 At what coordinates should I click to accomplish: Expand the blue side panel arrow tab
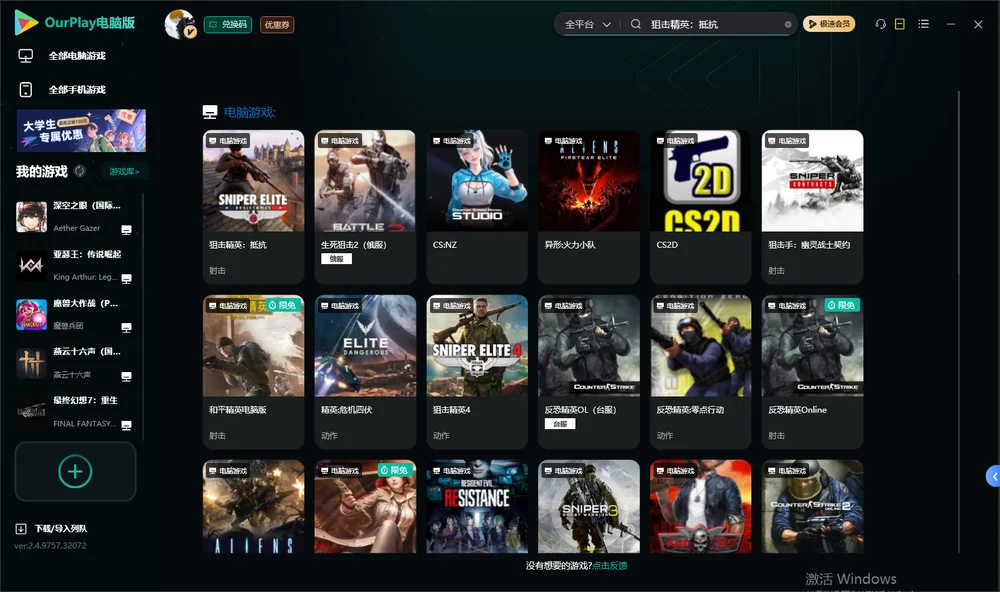pos(994,477)
